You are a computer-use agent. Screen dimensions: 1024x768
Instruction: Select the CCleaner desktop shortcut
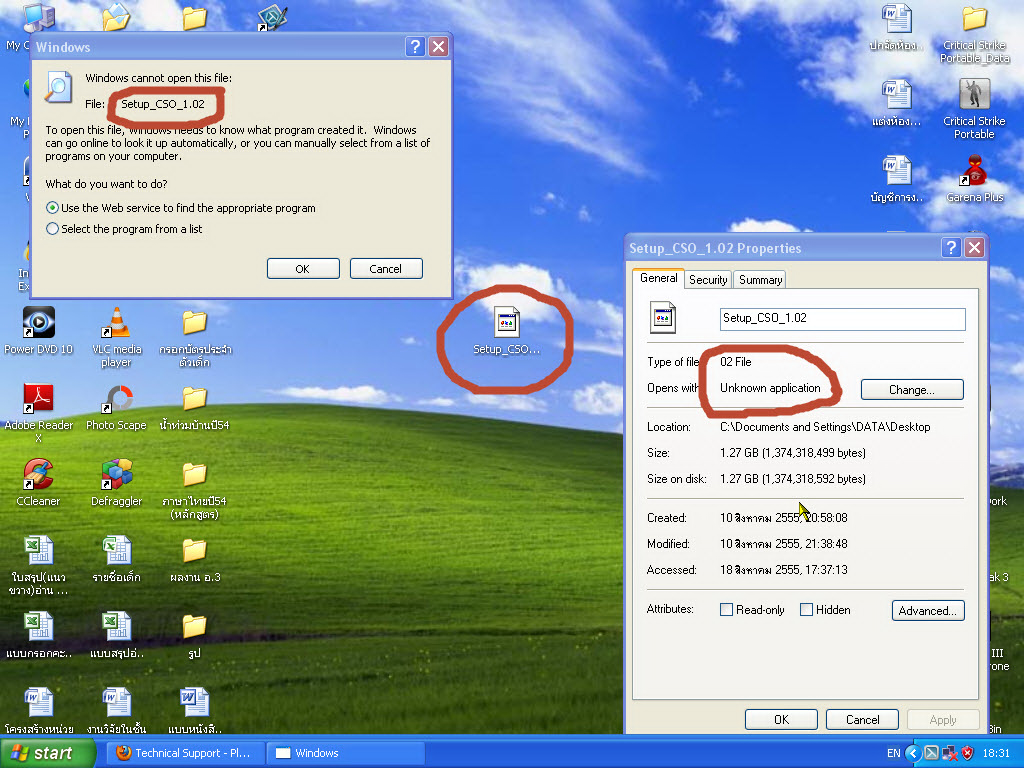click(x=39, y=474)
